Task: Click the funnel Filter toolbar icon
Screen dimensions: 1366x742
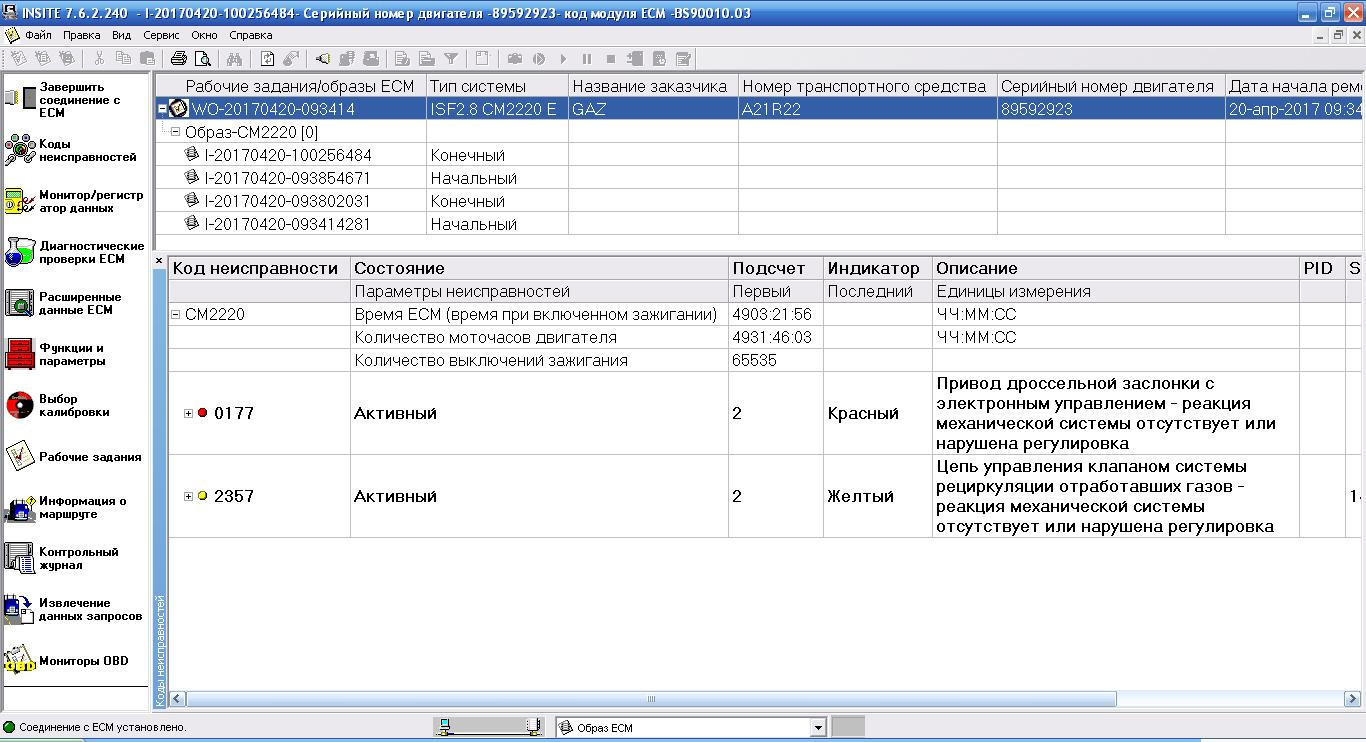Action: [451, 58]
